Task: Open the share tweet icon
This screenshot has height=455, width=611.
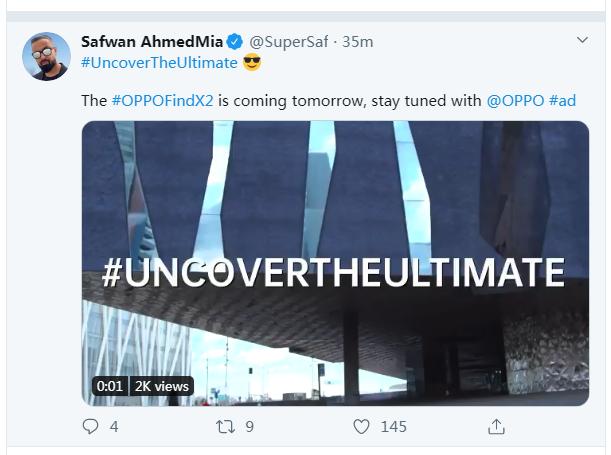Action: point(496,426)
